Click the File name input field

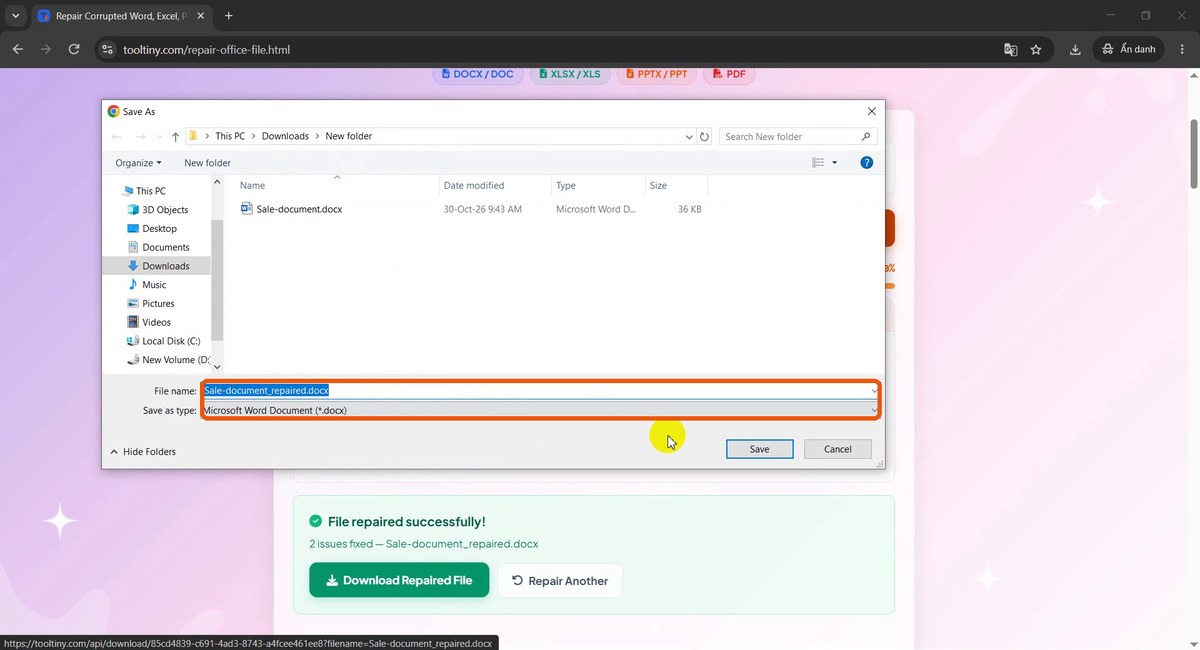[540, 391]
